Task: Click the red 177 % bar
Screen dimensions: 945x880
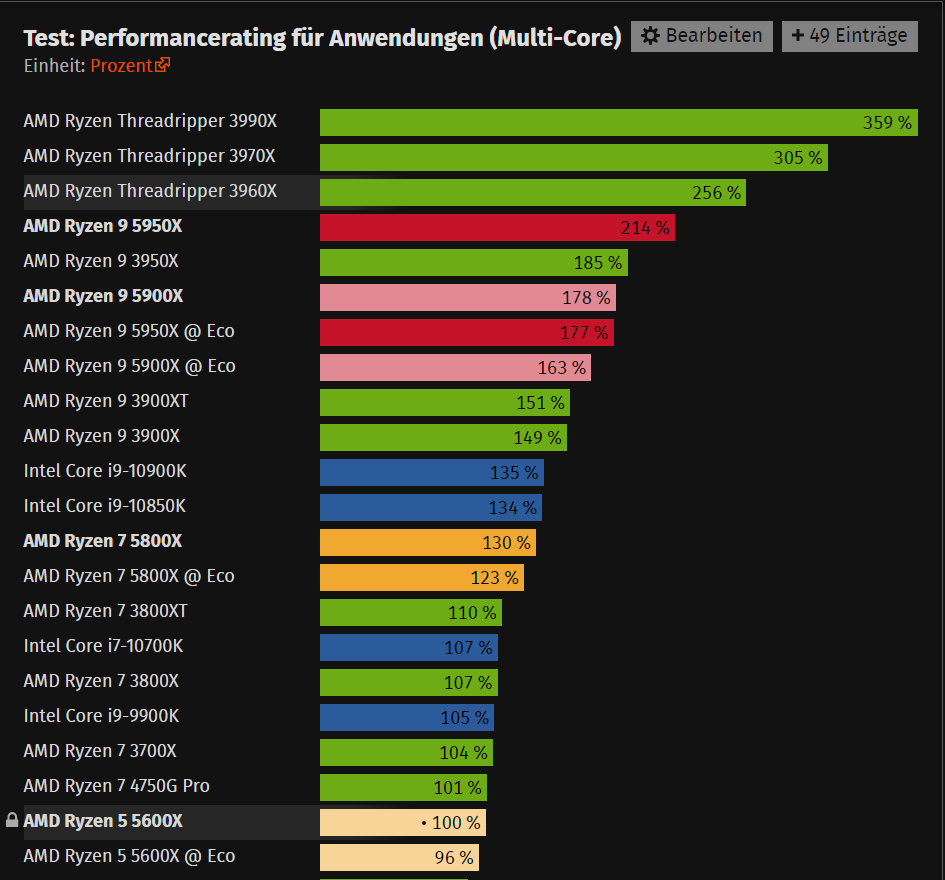Action: click(x=467, y=332)
